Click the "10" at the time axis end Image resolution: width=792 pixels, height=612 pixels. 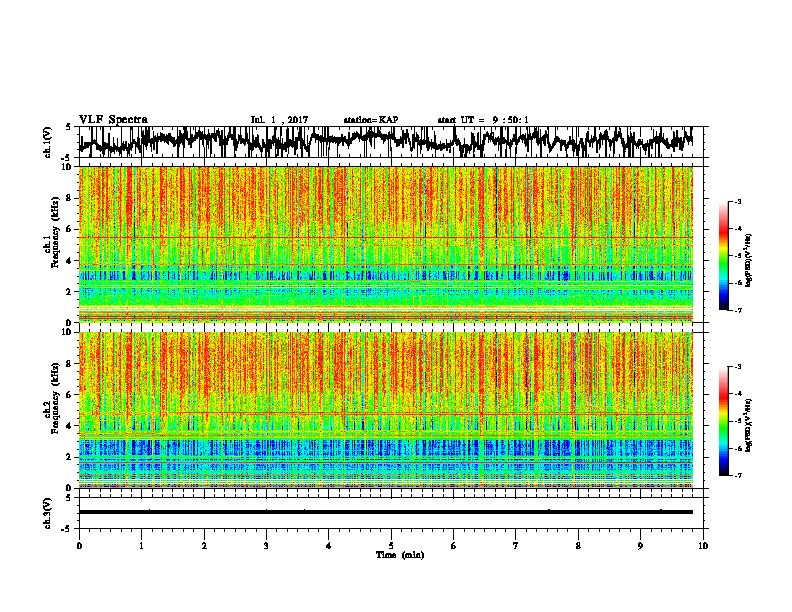703,546
